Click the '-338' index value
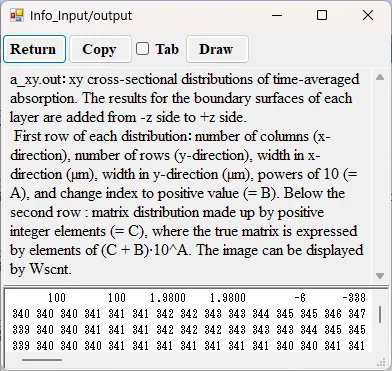 tap(353, 297)
